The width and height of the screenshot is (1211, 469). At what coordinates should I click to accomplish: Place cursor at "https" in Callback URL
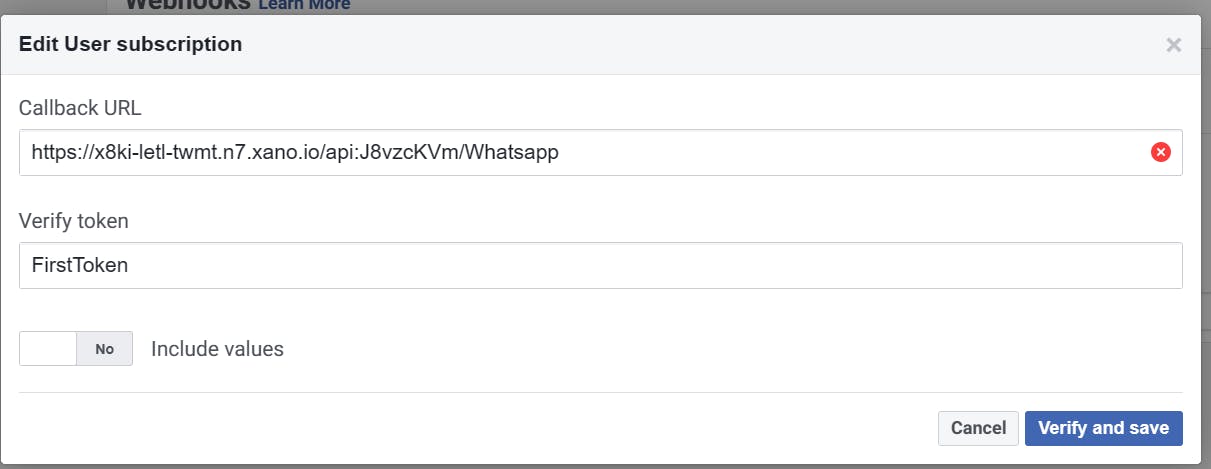(50, 152)
